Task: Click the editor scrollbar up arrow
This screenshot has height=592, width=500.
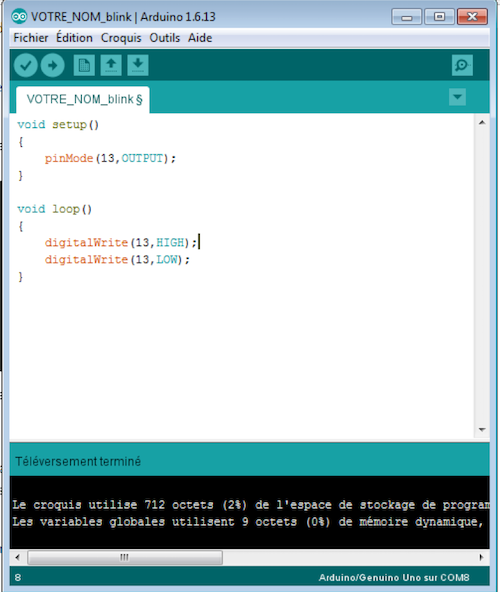Action: (482, 123)
